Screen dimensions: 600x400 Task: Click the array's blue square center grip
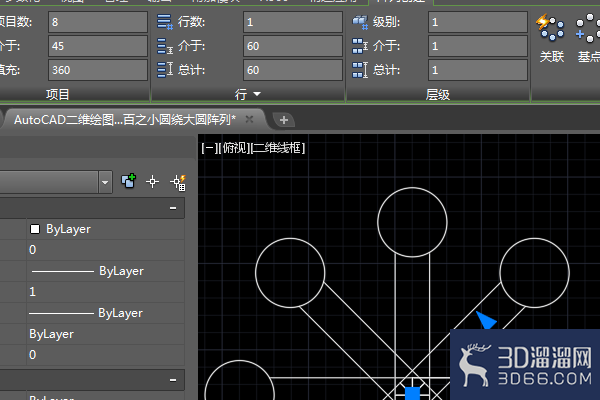412,393
